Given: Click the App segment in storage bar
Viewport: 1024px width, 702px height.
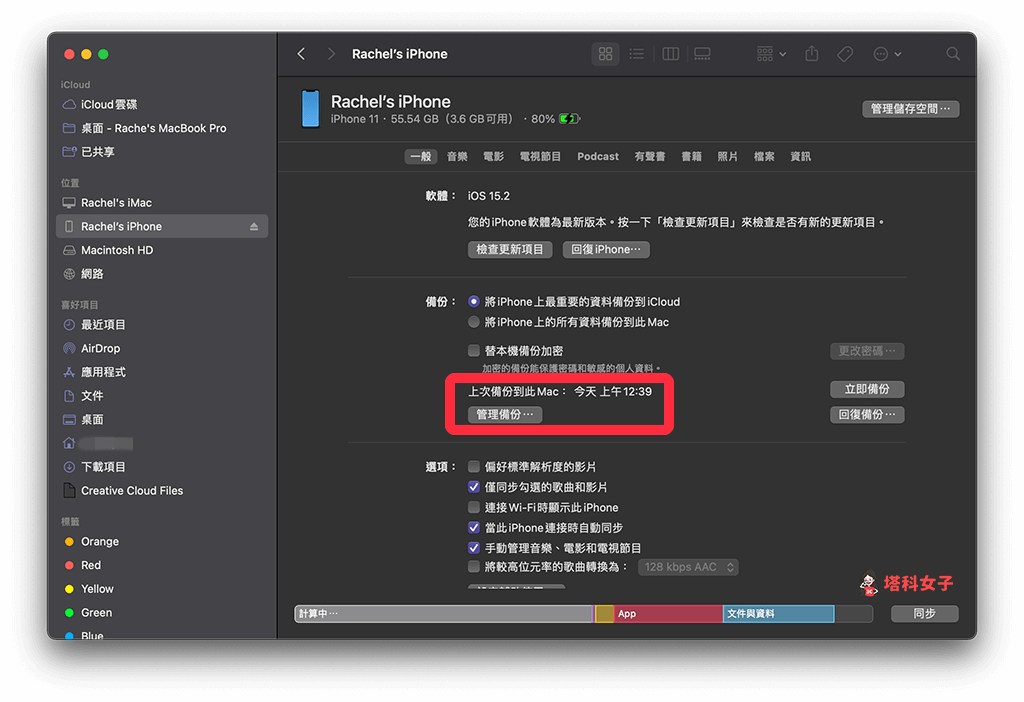Looking at the screenshot, I should click(x=668, y=614).
